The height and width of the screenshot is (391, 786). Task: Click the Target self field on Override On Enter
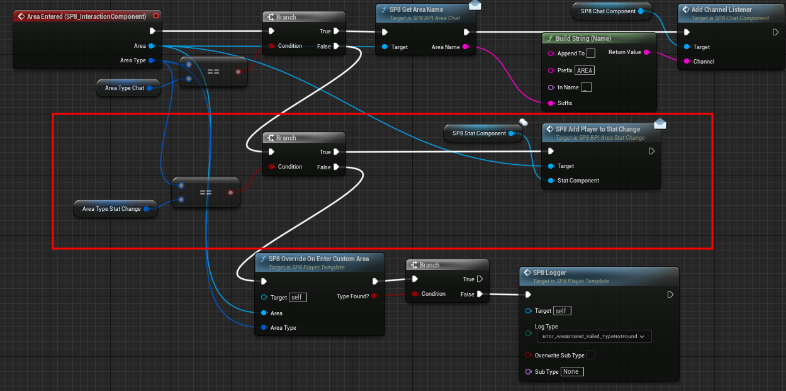click(x=298, y=297)
